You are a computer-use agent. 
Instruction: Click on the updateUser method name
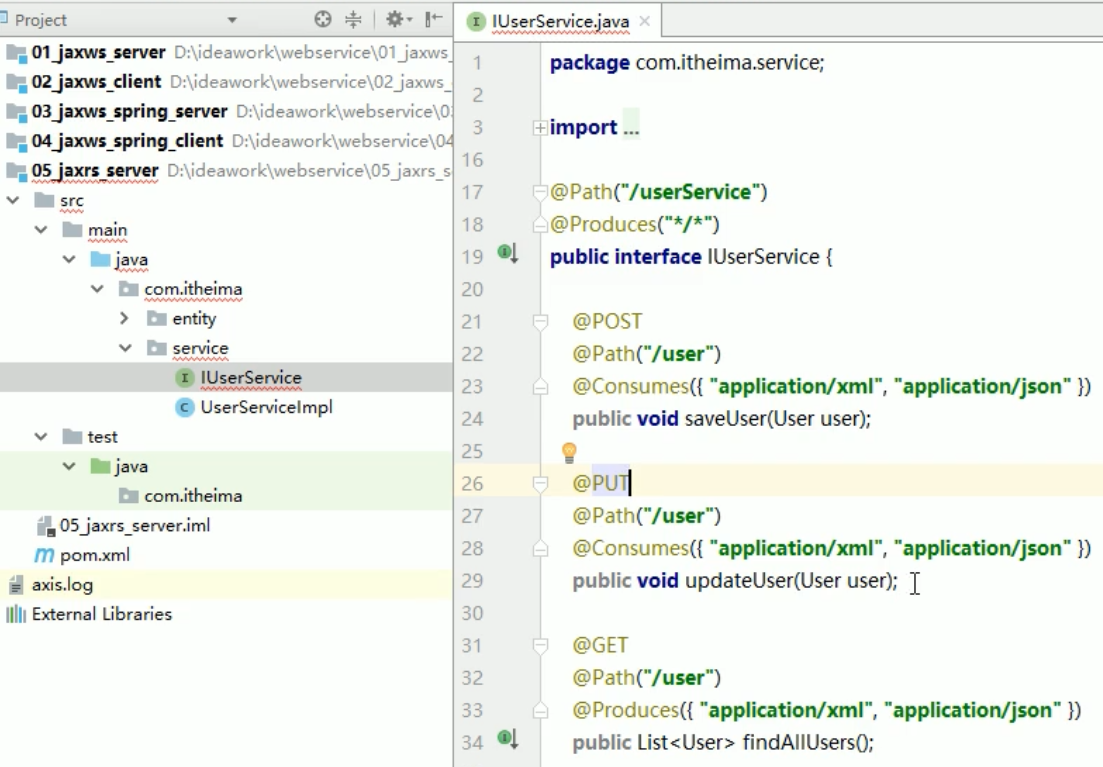coord(739,581)
